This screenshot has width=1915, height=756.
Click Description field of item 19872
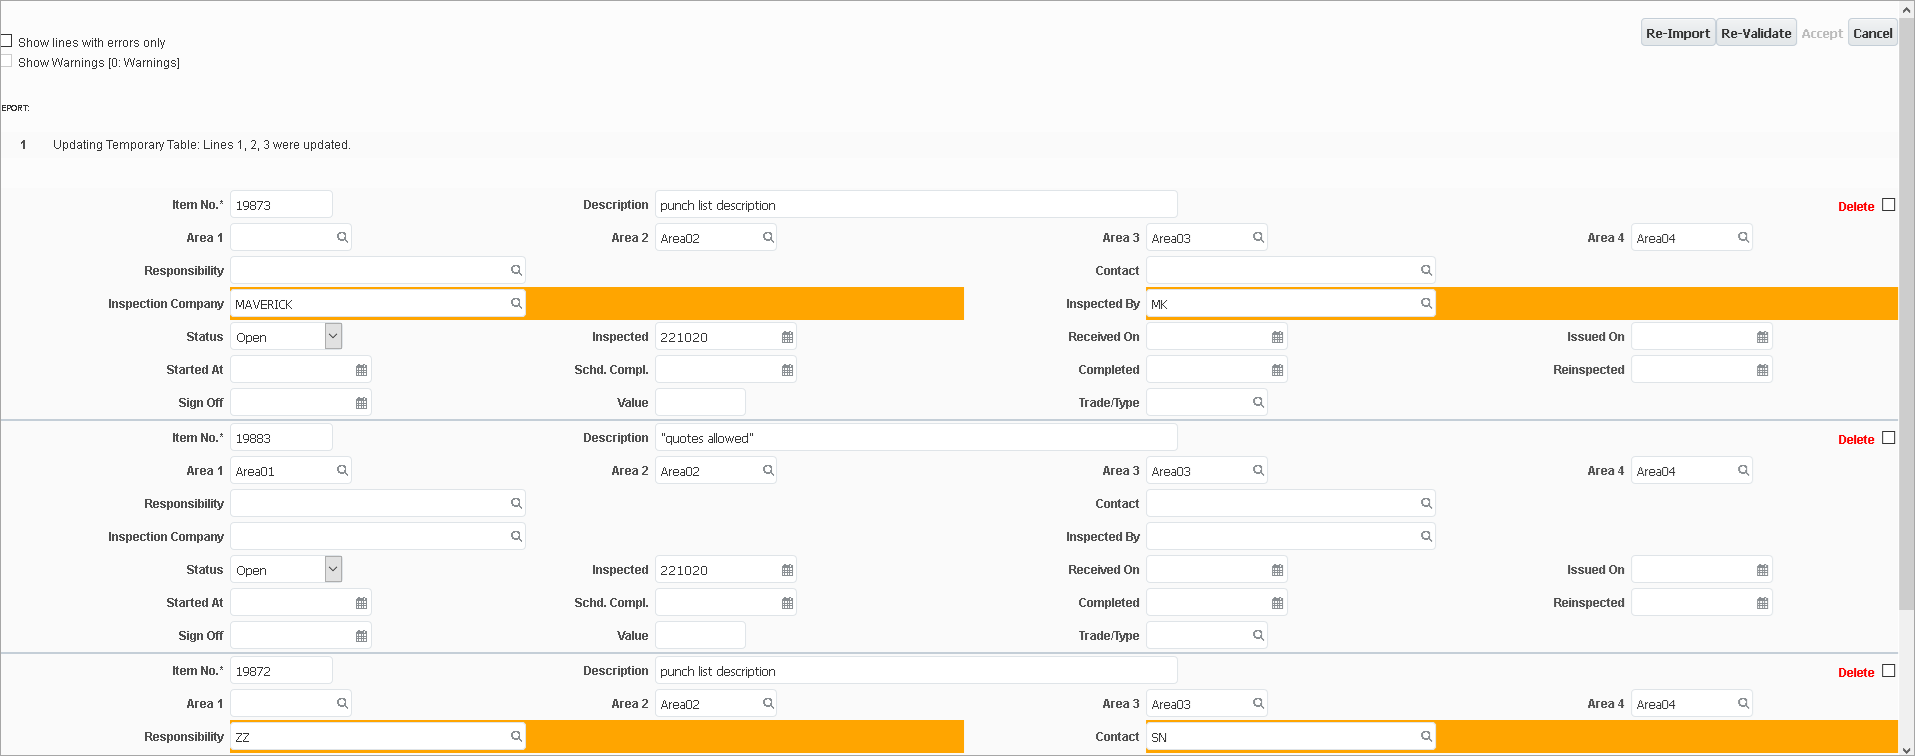click(916, 670)
